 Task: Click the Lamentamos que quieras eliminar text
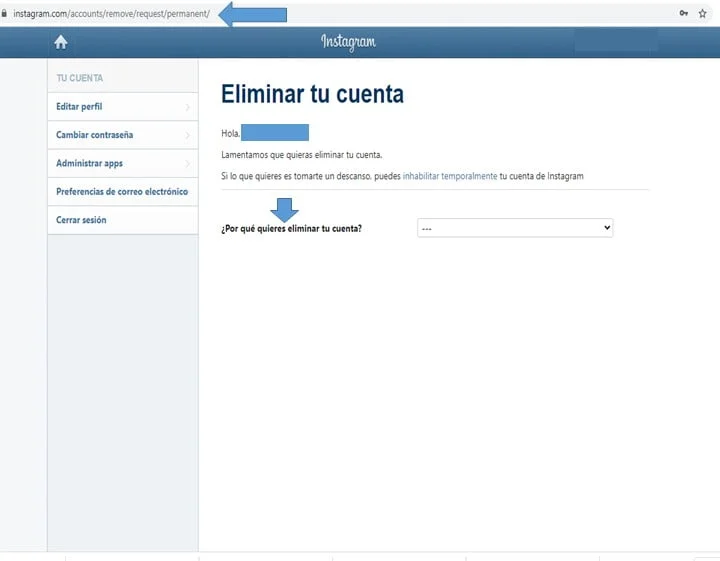pyautogui.click(x=301, y=155)
